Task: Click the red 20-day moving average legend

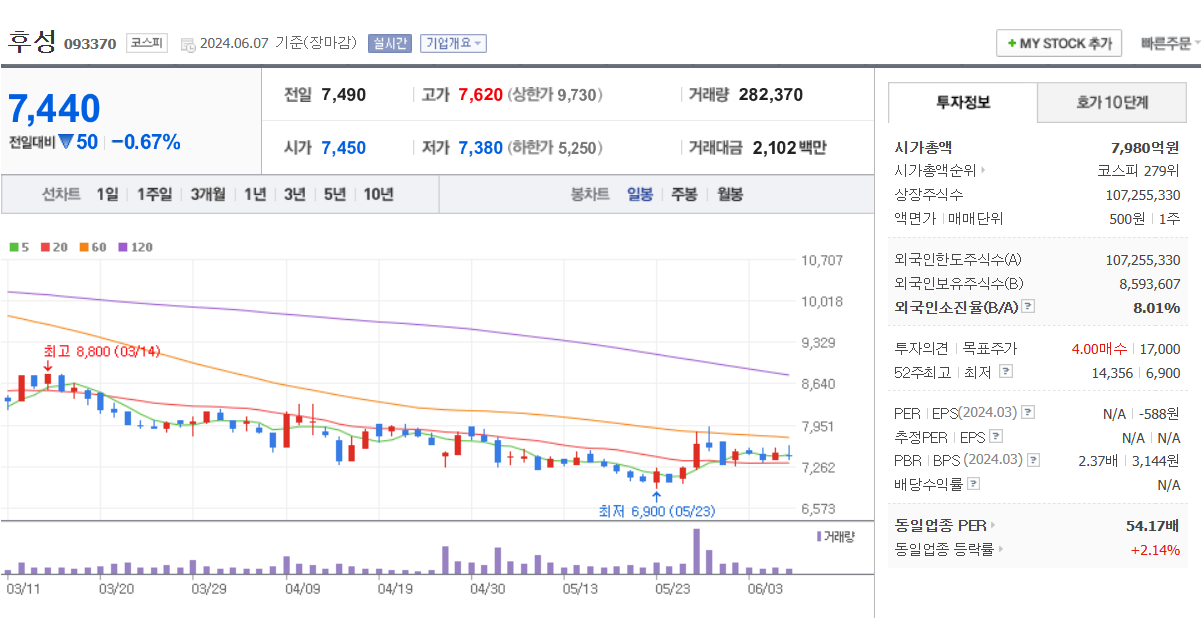Action: (54, 246)
